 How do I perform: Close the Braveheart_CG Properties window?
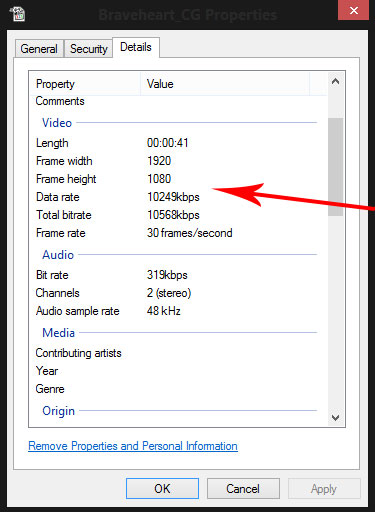(x=354, y=10)
